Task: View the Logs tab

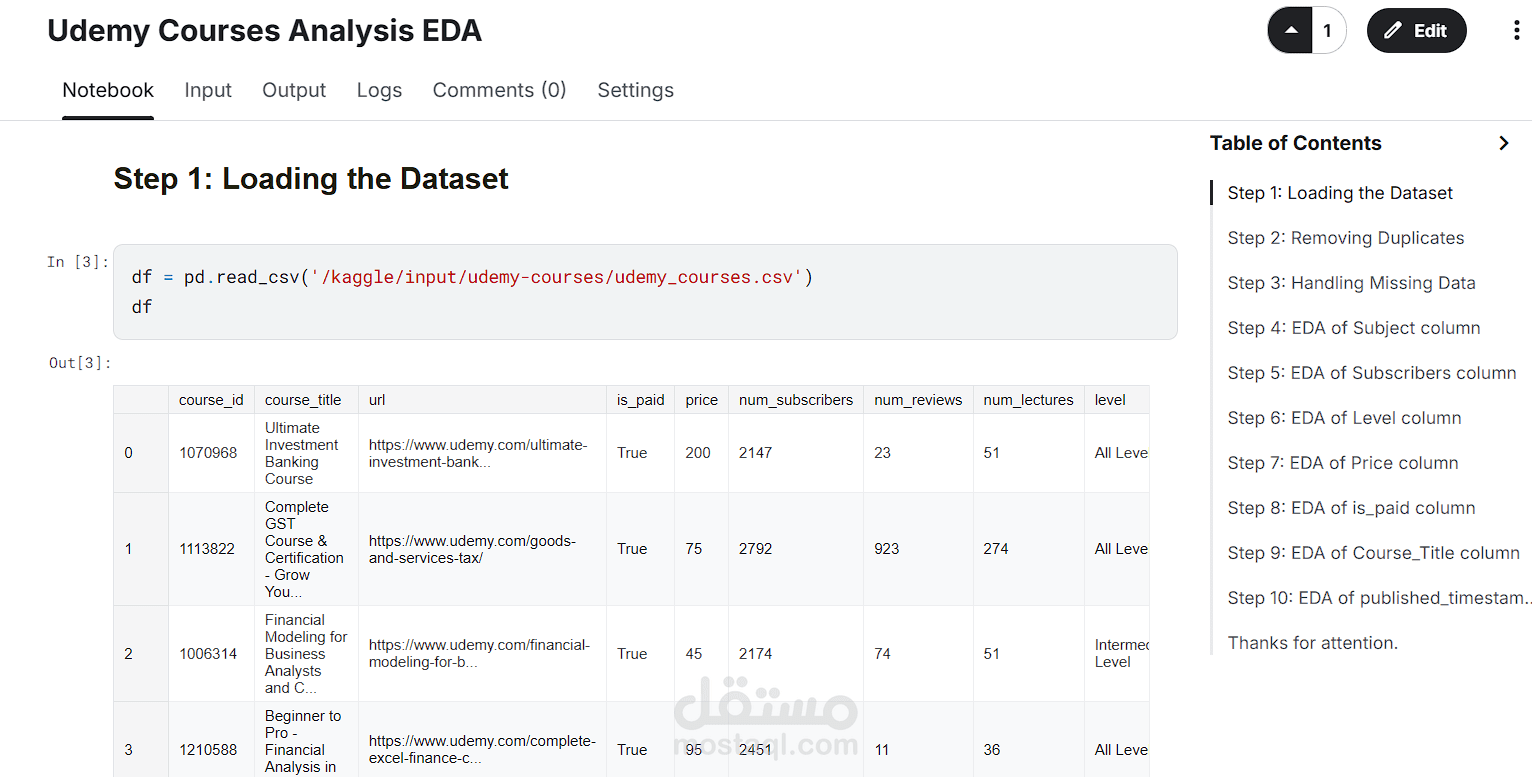Action: [379, 90]
